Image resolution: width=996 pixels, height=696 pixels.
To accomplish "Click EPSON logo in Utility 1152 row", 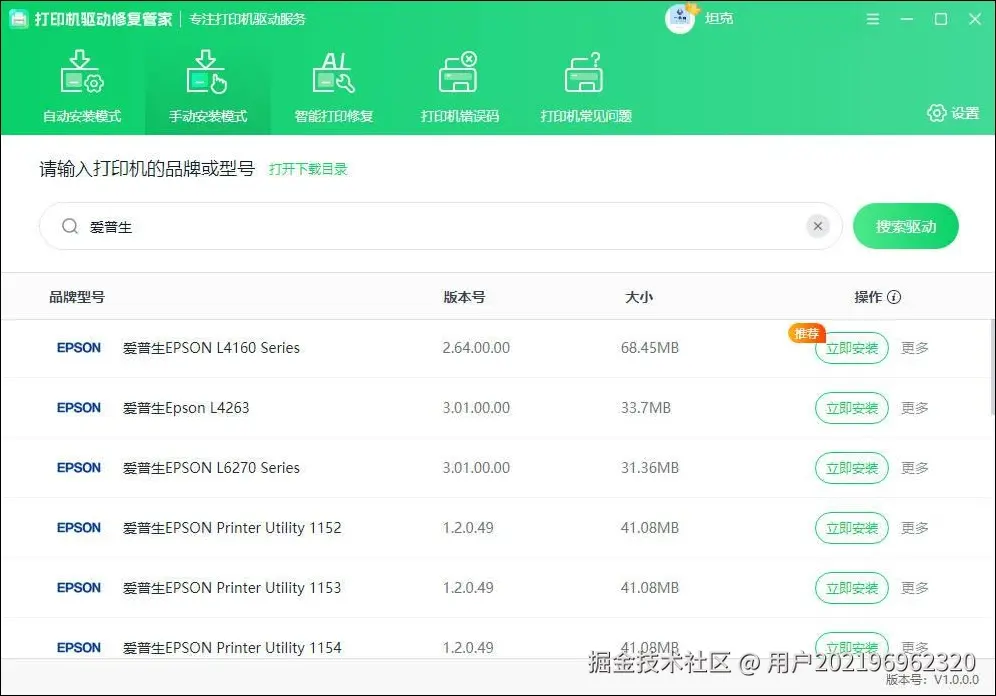I will (79, 528).
